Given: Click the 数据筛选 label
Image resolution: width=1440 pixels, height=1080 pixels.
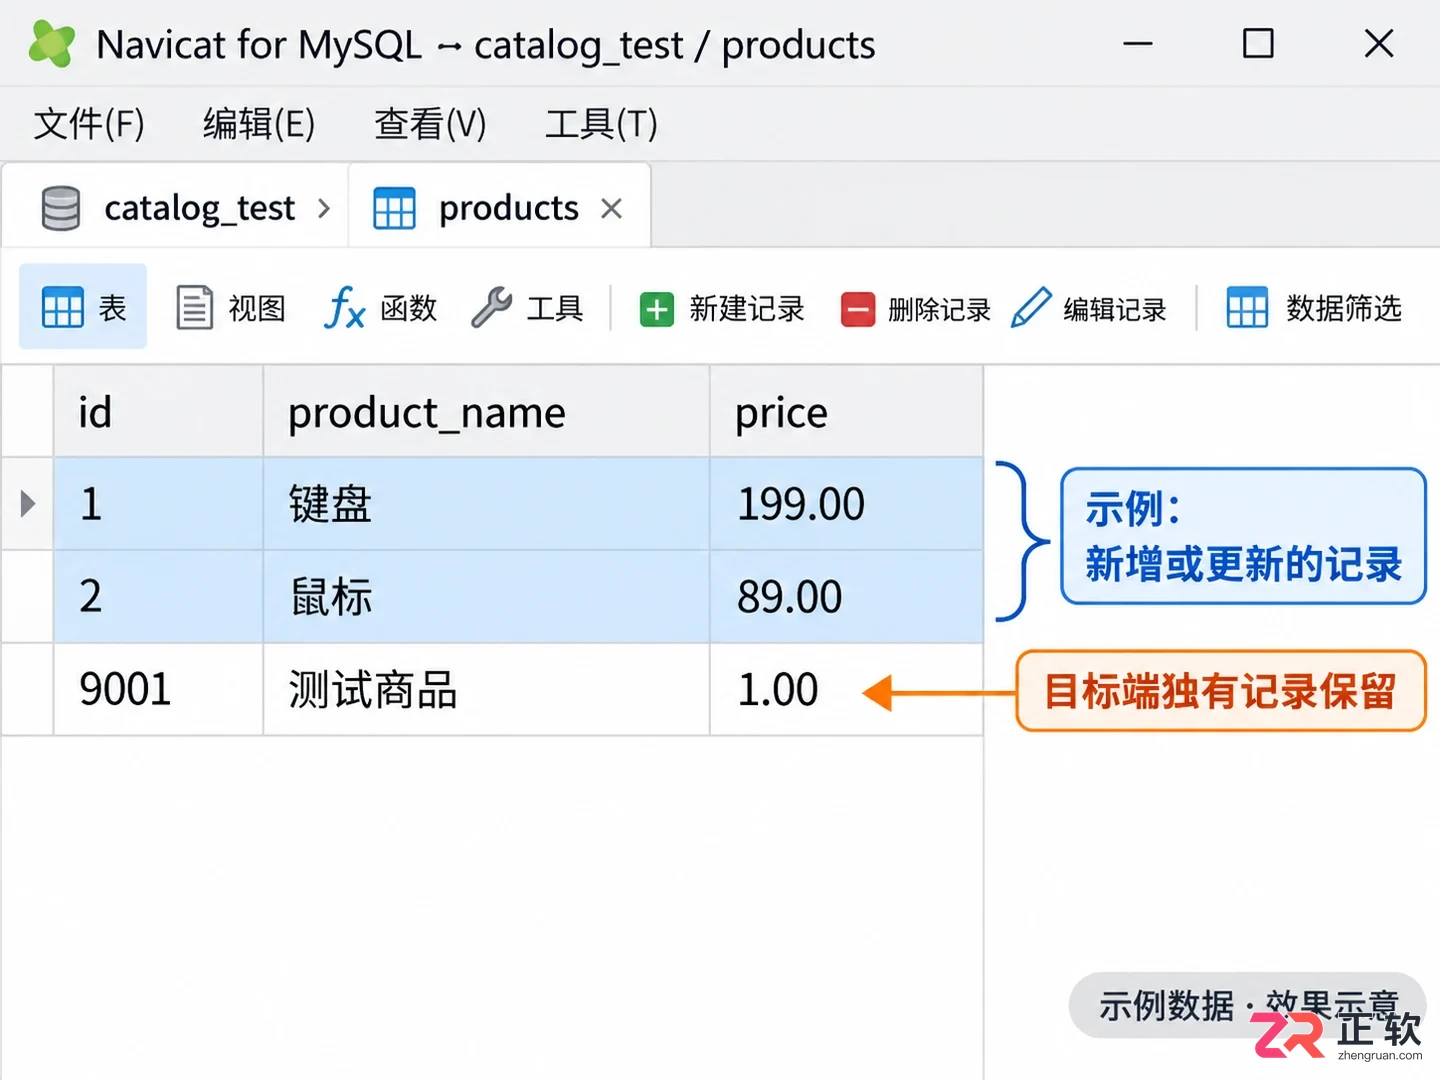Looking at the screenshot, I should click(1344, 308).
